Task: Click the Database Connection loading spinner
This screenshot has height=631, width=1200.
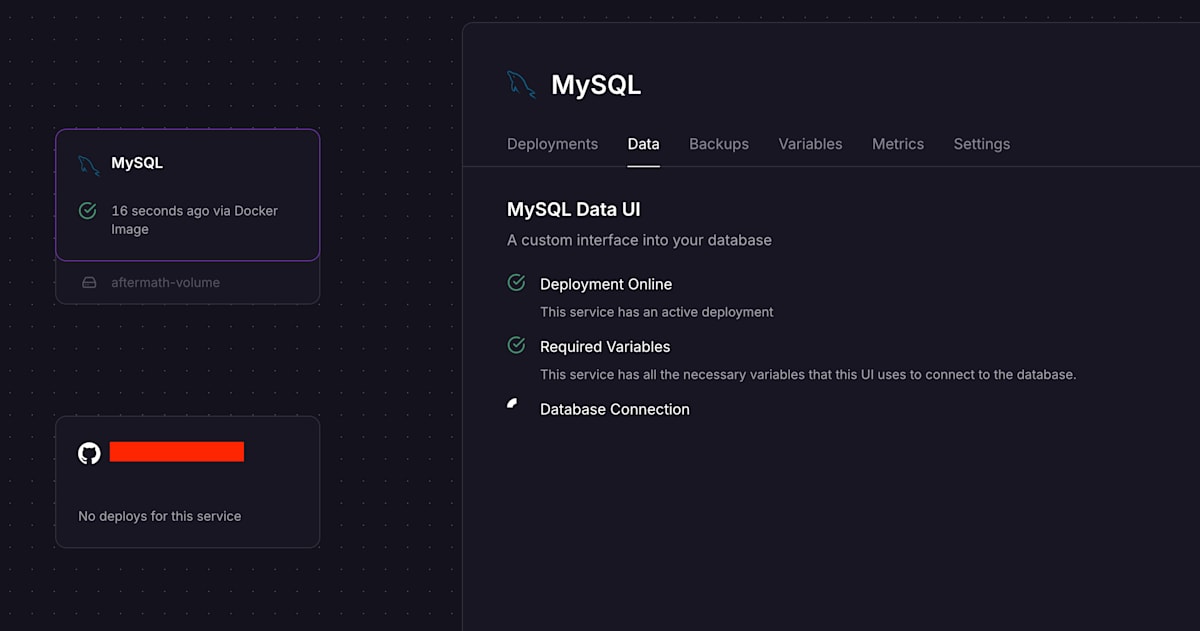Action: [514, 405]
